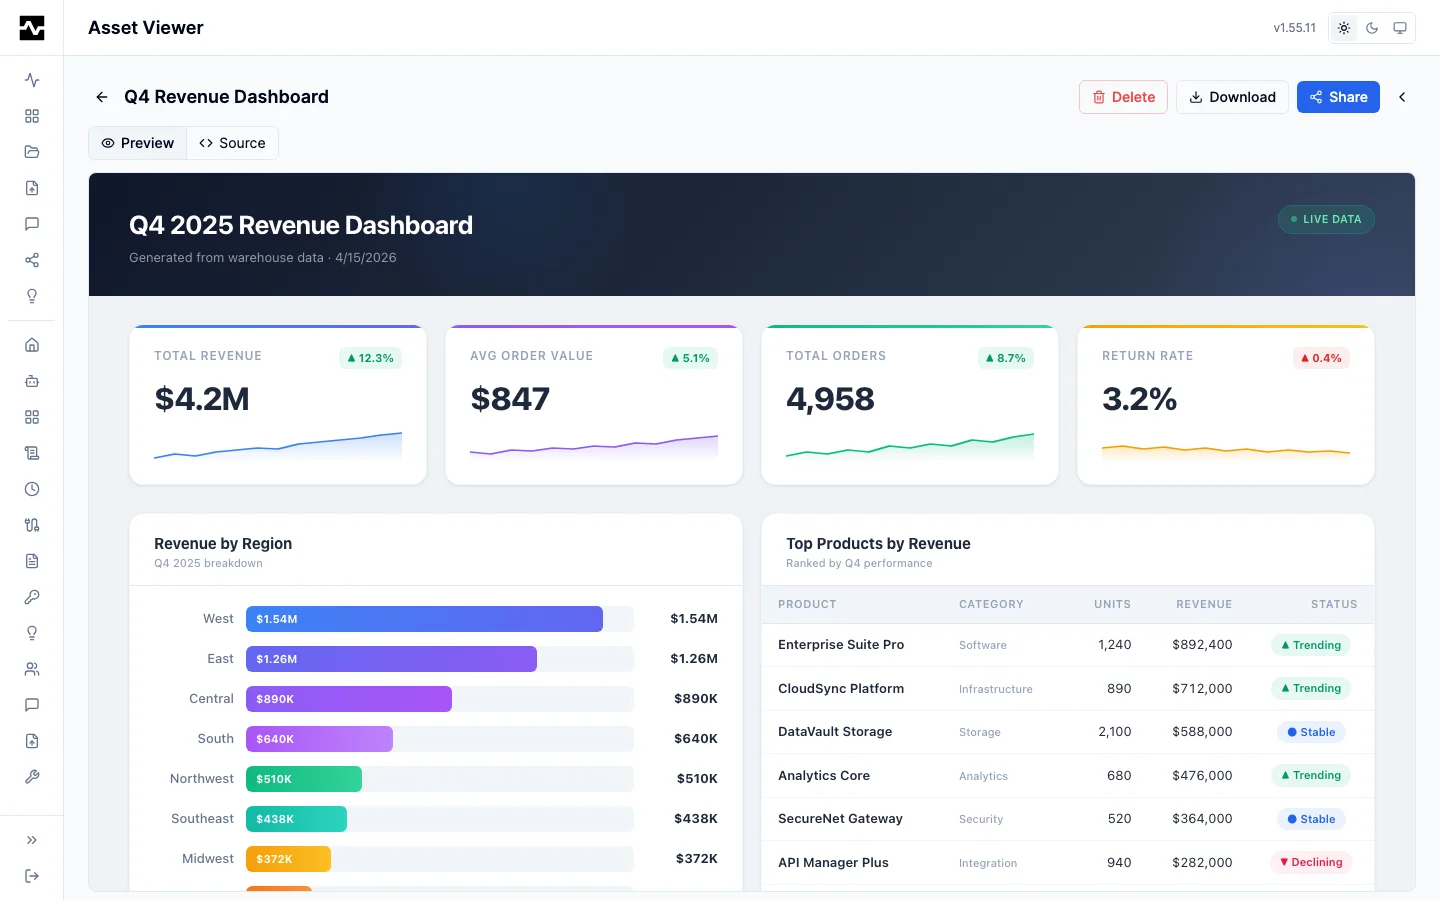Image resolution: width=1440 pixels, height=900 pixels.
Task: Expand the sidebar with double chevron icon
Action: point(31,840)
